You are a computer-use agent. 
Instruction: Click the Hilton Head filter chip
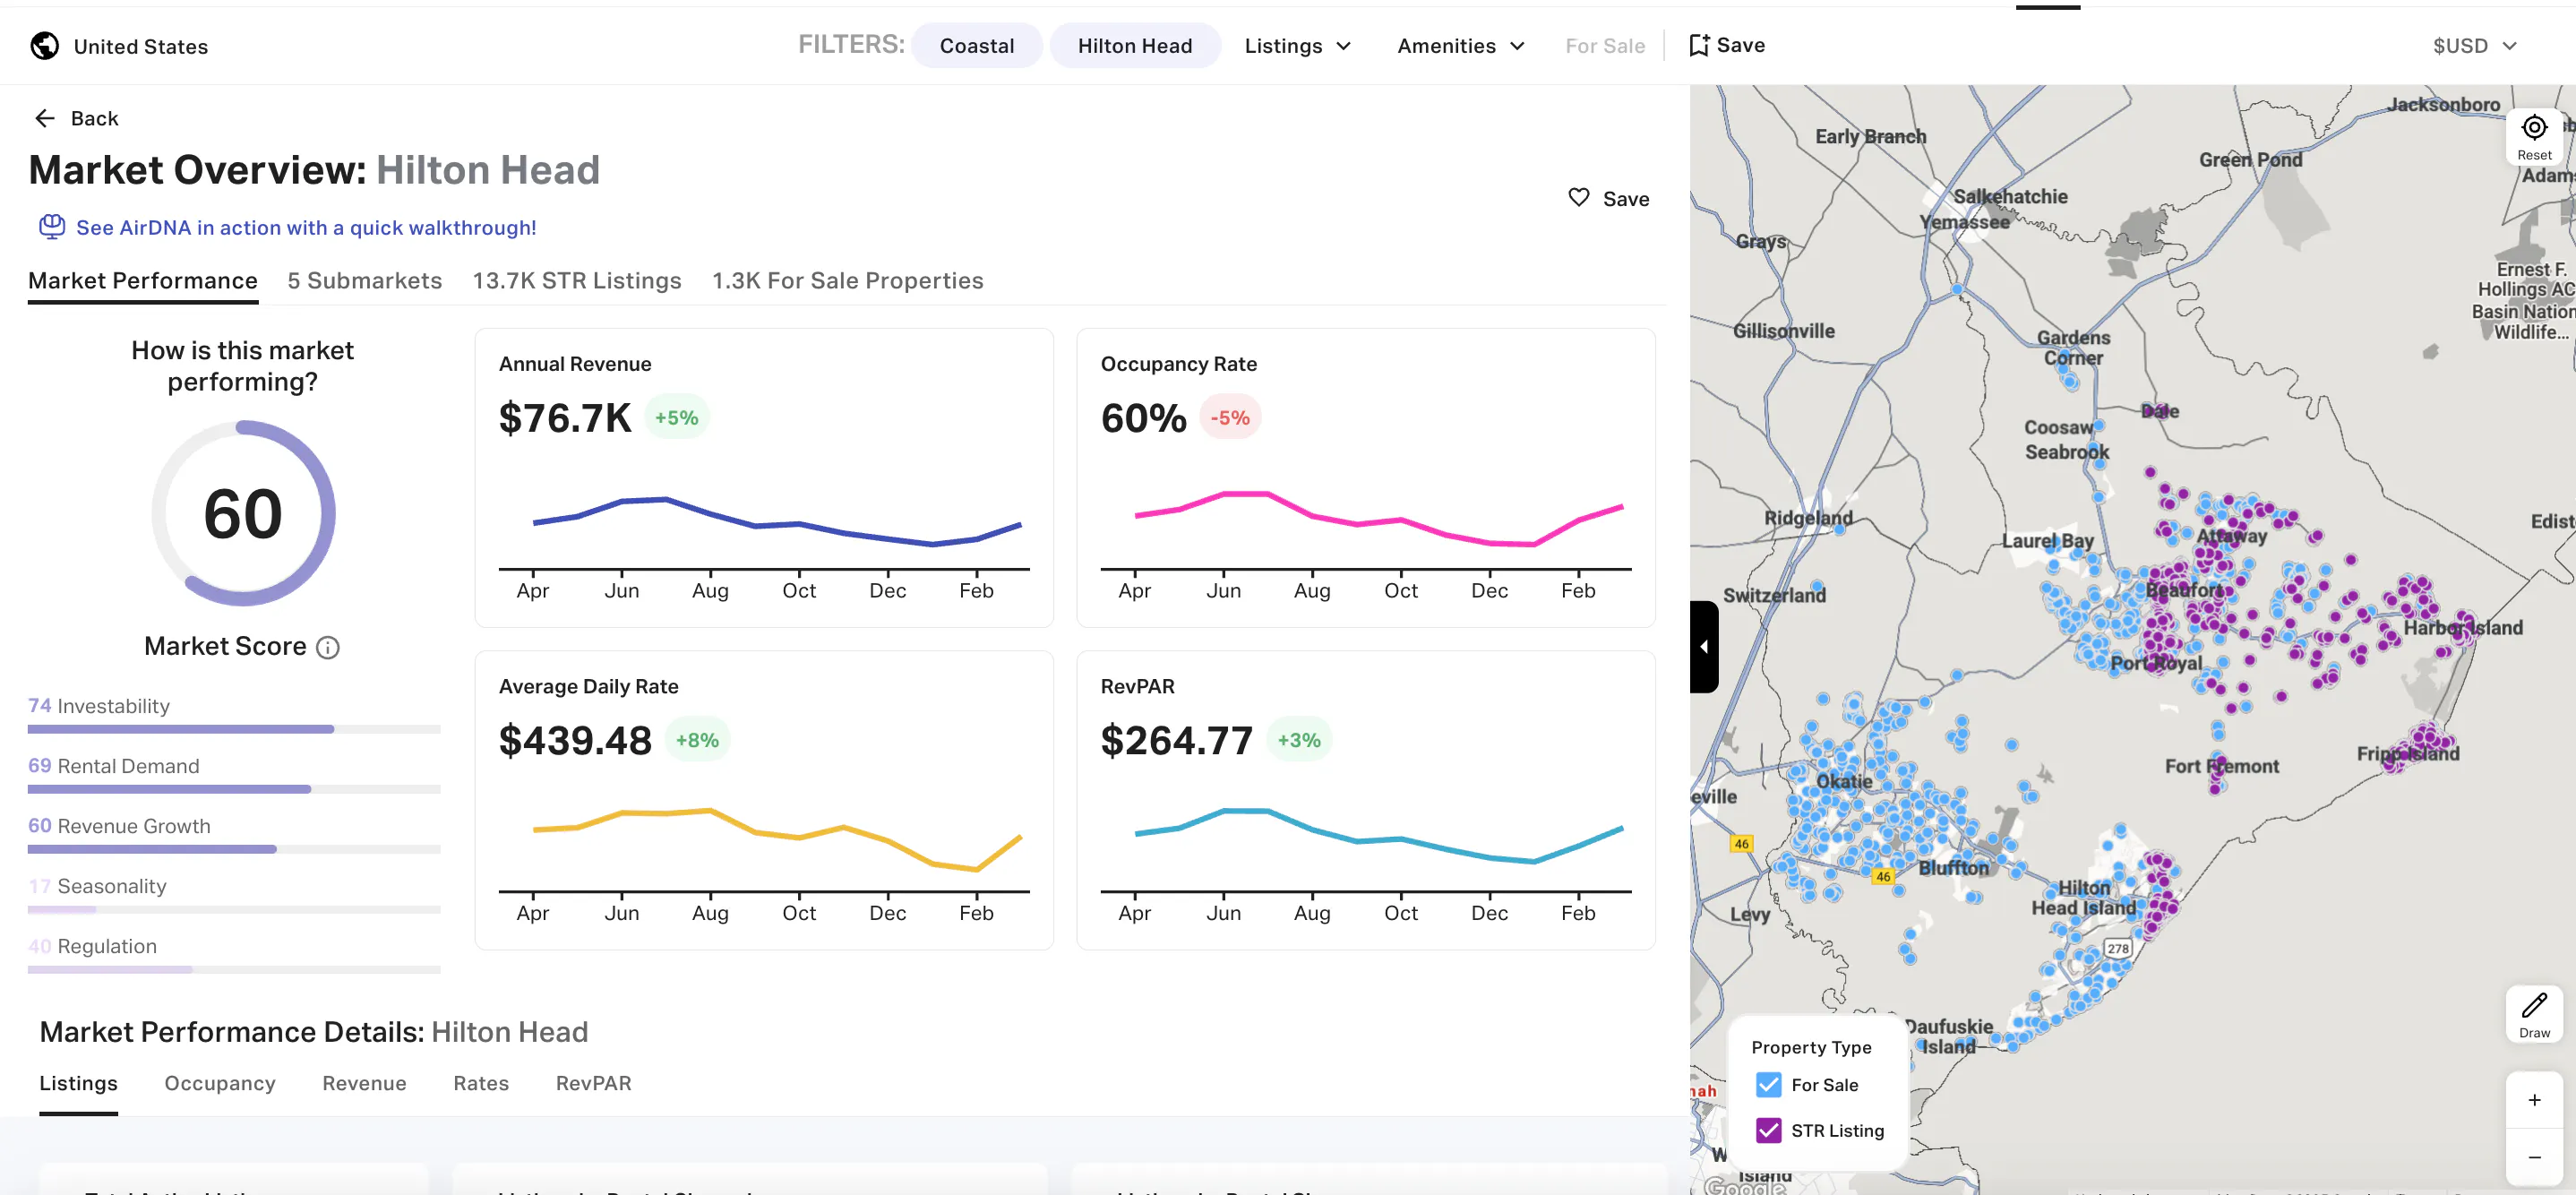tap(1135, 46)
